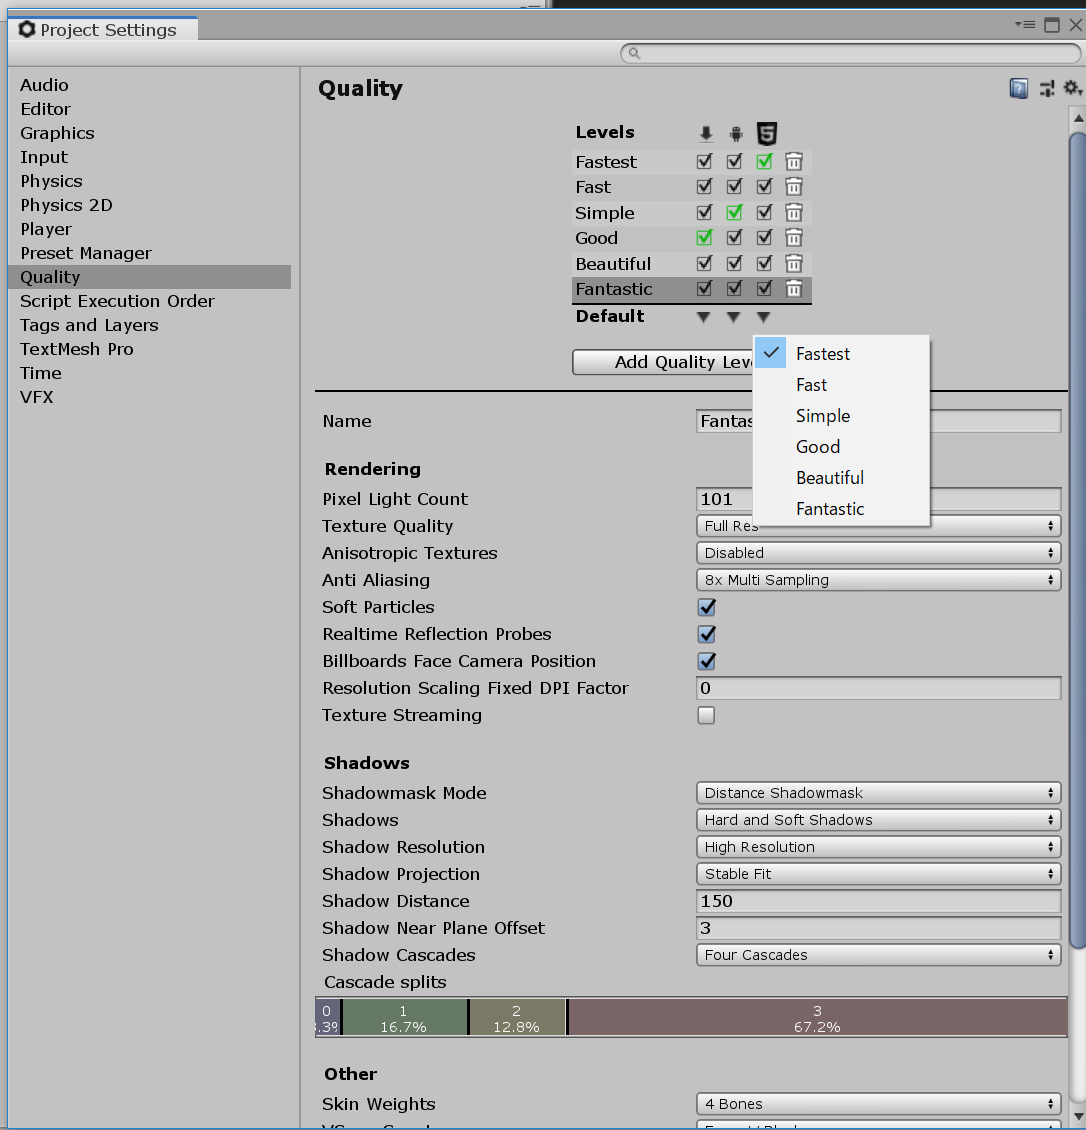Expand the Default quality dropdown for Android
The image size is (1086, 1130).
pos(735,317)
